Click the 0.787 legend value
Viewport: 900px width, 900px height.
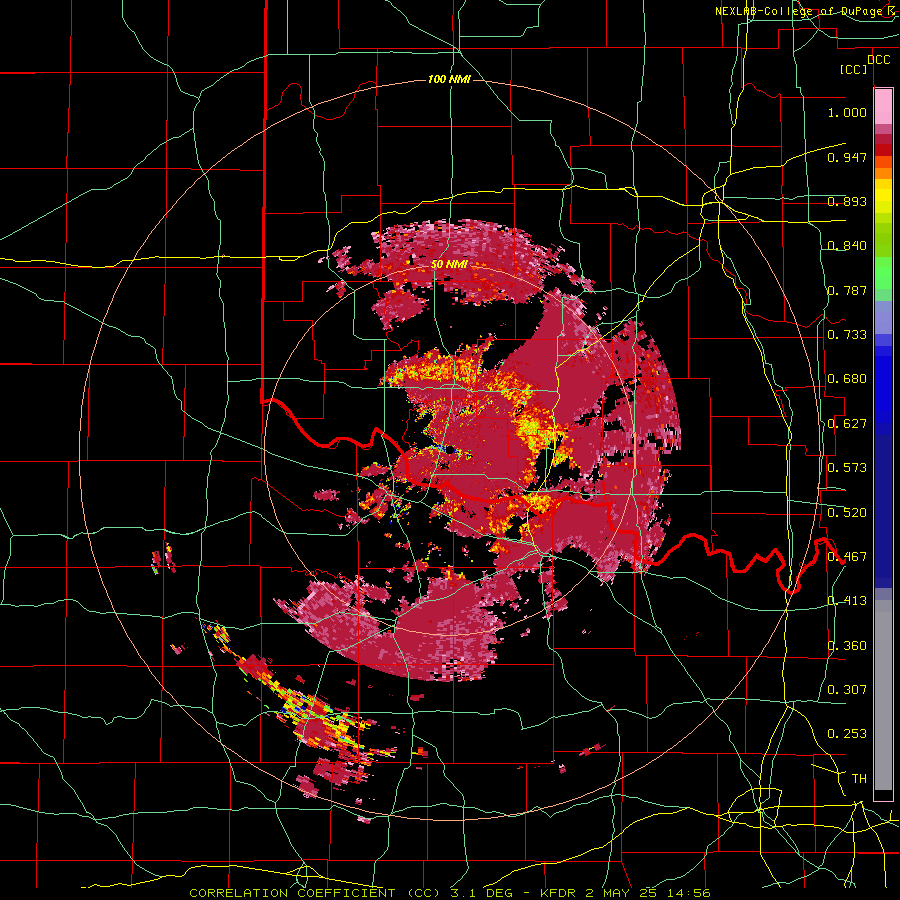[847, 290]
